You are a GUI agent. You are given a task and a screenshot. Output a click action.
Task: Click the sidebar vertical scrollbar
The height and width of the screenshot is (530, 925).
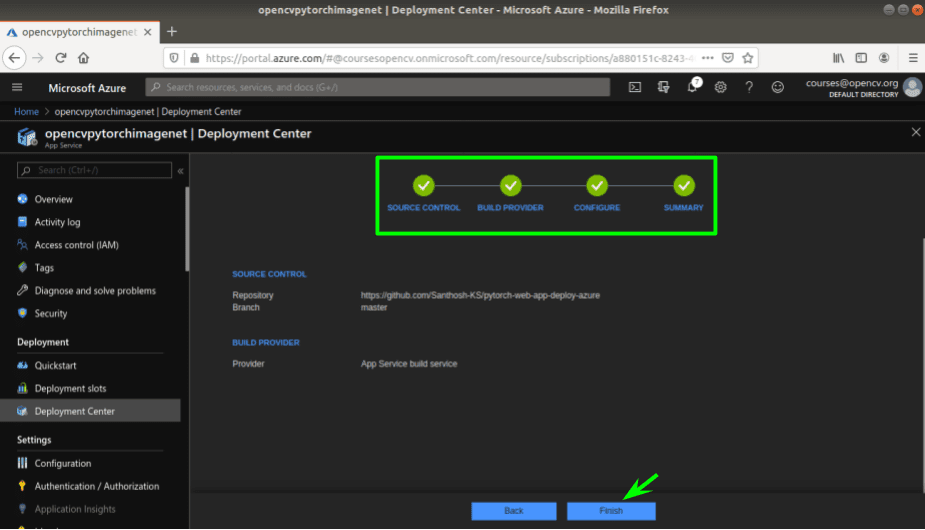187,229
